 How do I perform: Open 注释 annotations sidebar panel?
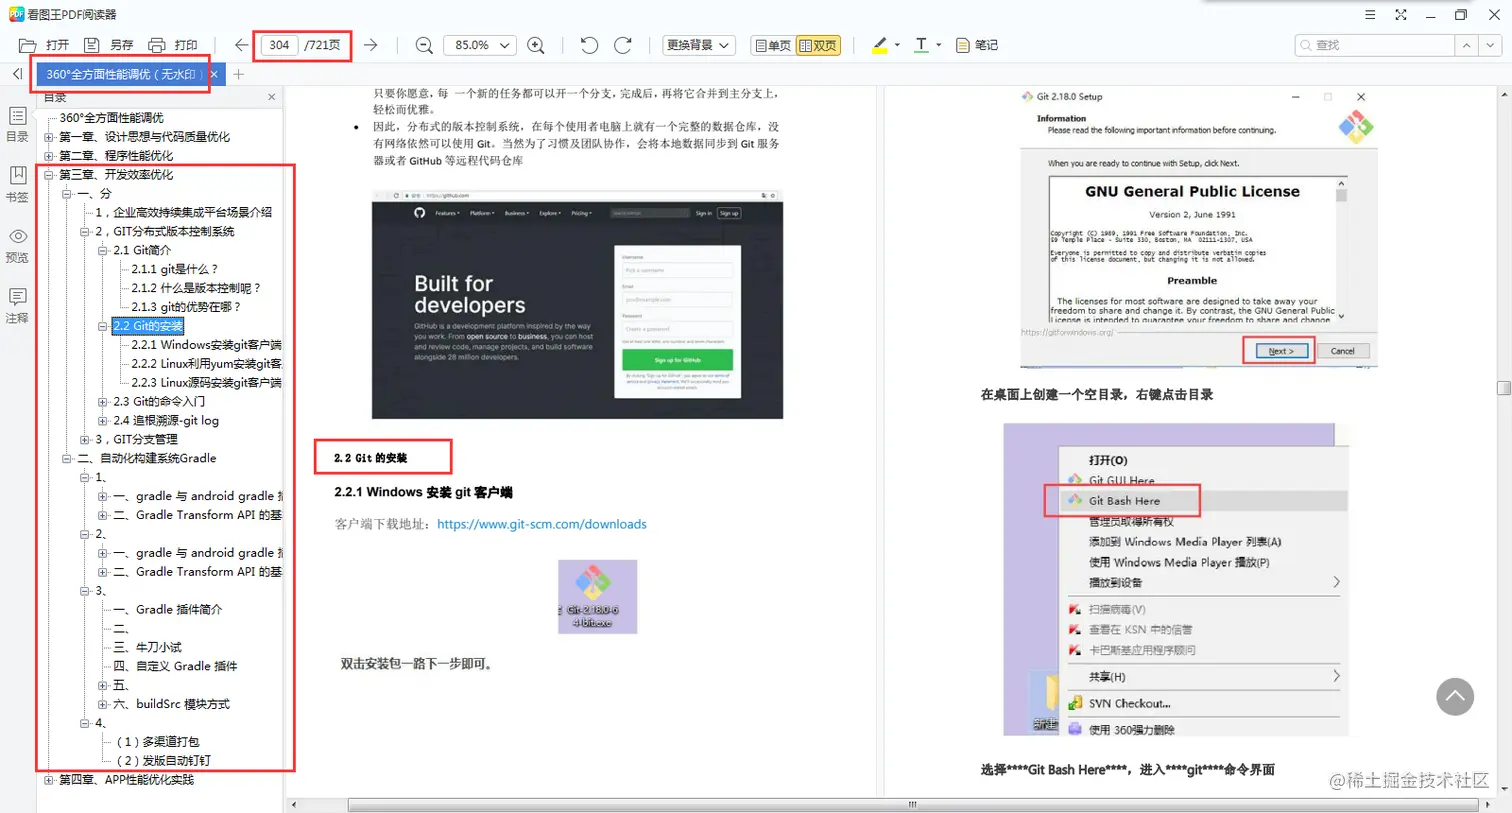pyautogui.click(x=17, y=306)
